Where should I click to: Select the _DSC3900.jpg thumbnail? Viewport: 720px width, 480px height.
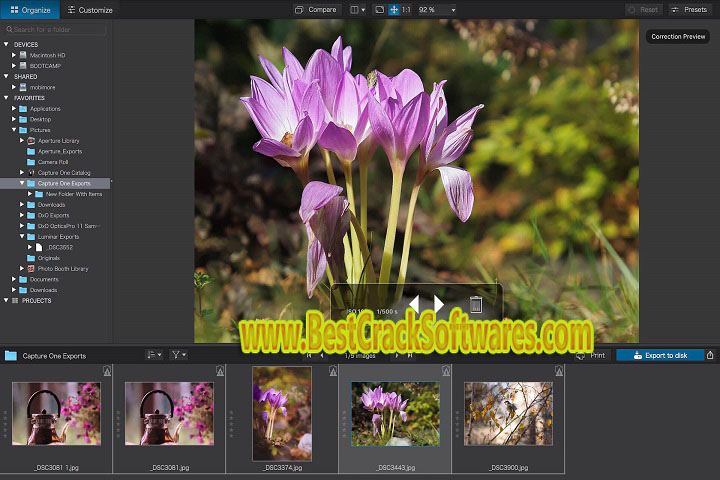508,413
